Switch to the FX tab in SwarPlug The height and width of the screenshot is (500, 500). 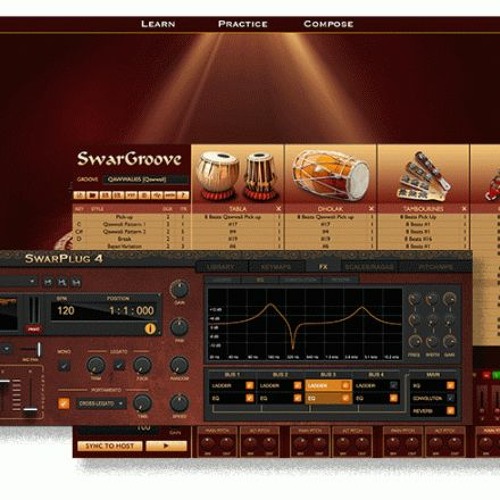(323, 267)
